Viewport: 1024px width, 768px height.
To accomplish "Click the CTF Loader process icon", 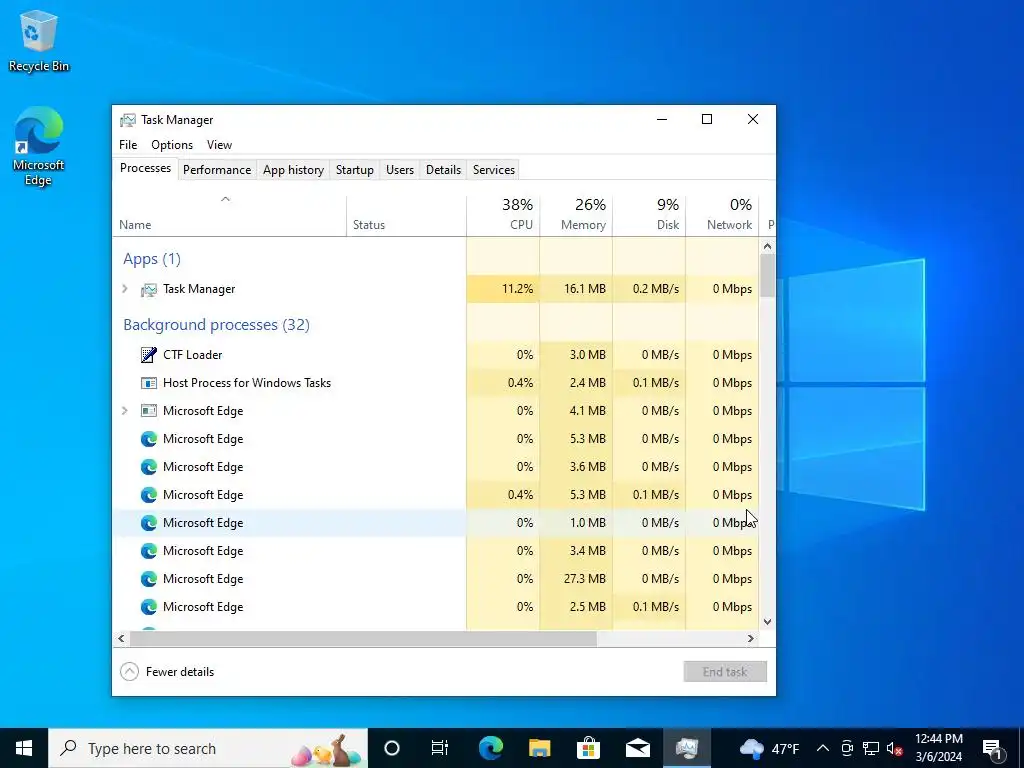I will (x=149, y=355).
